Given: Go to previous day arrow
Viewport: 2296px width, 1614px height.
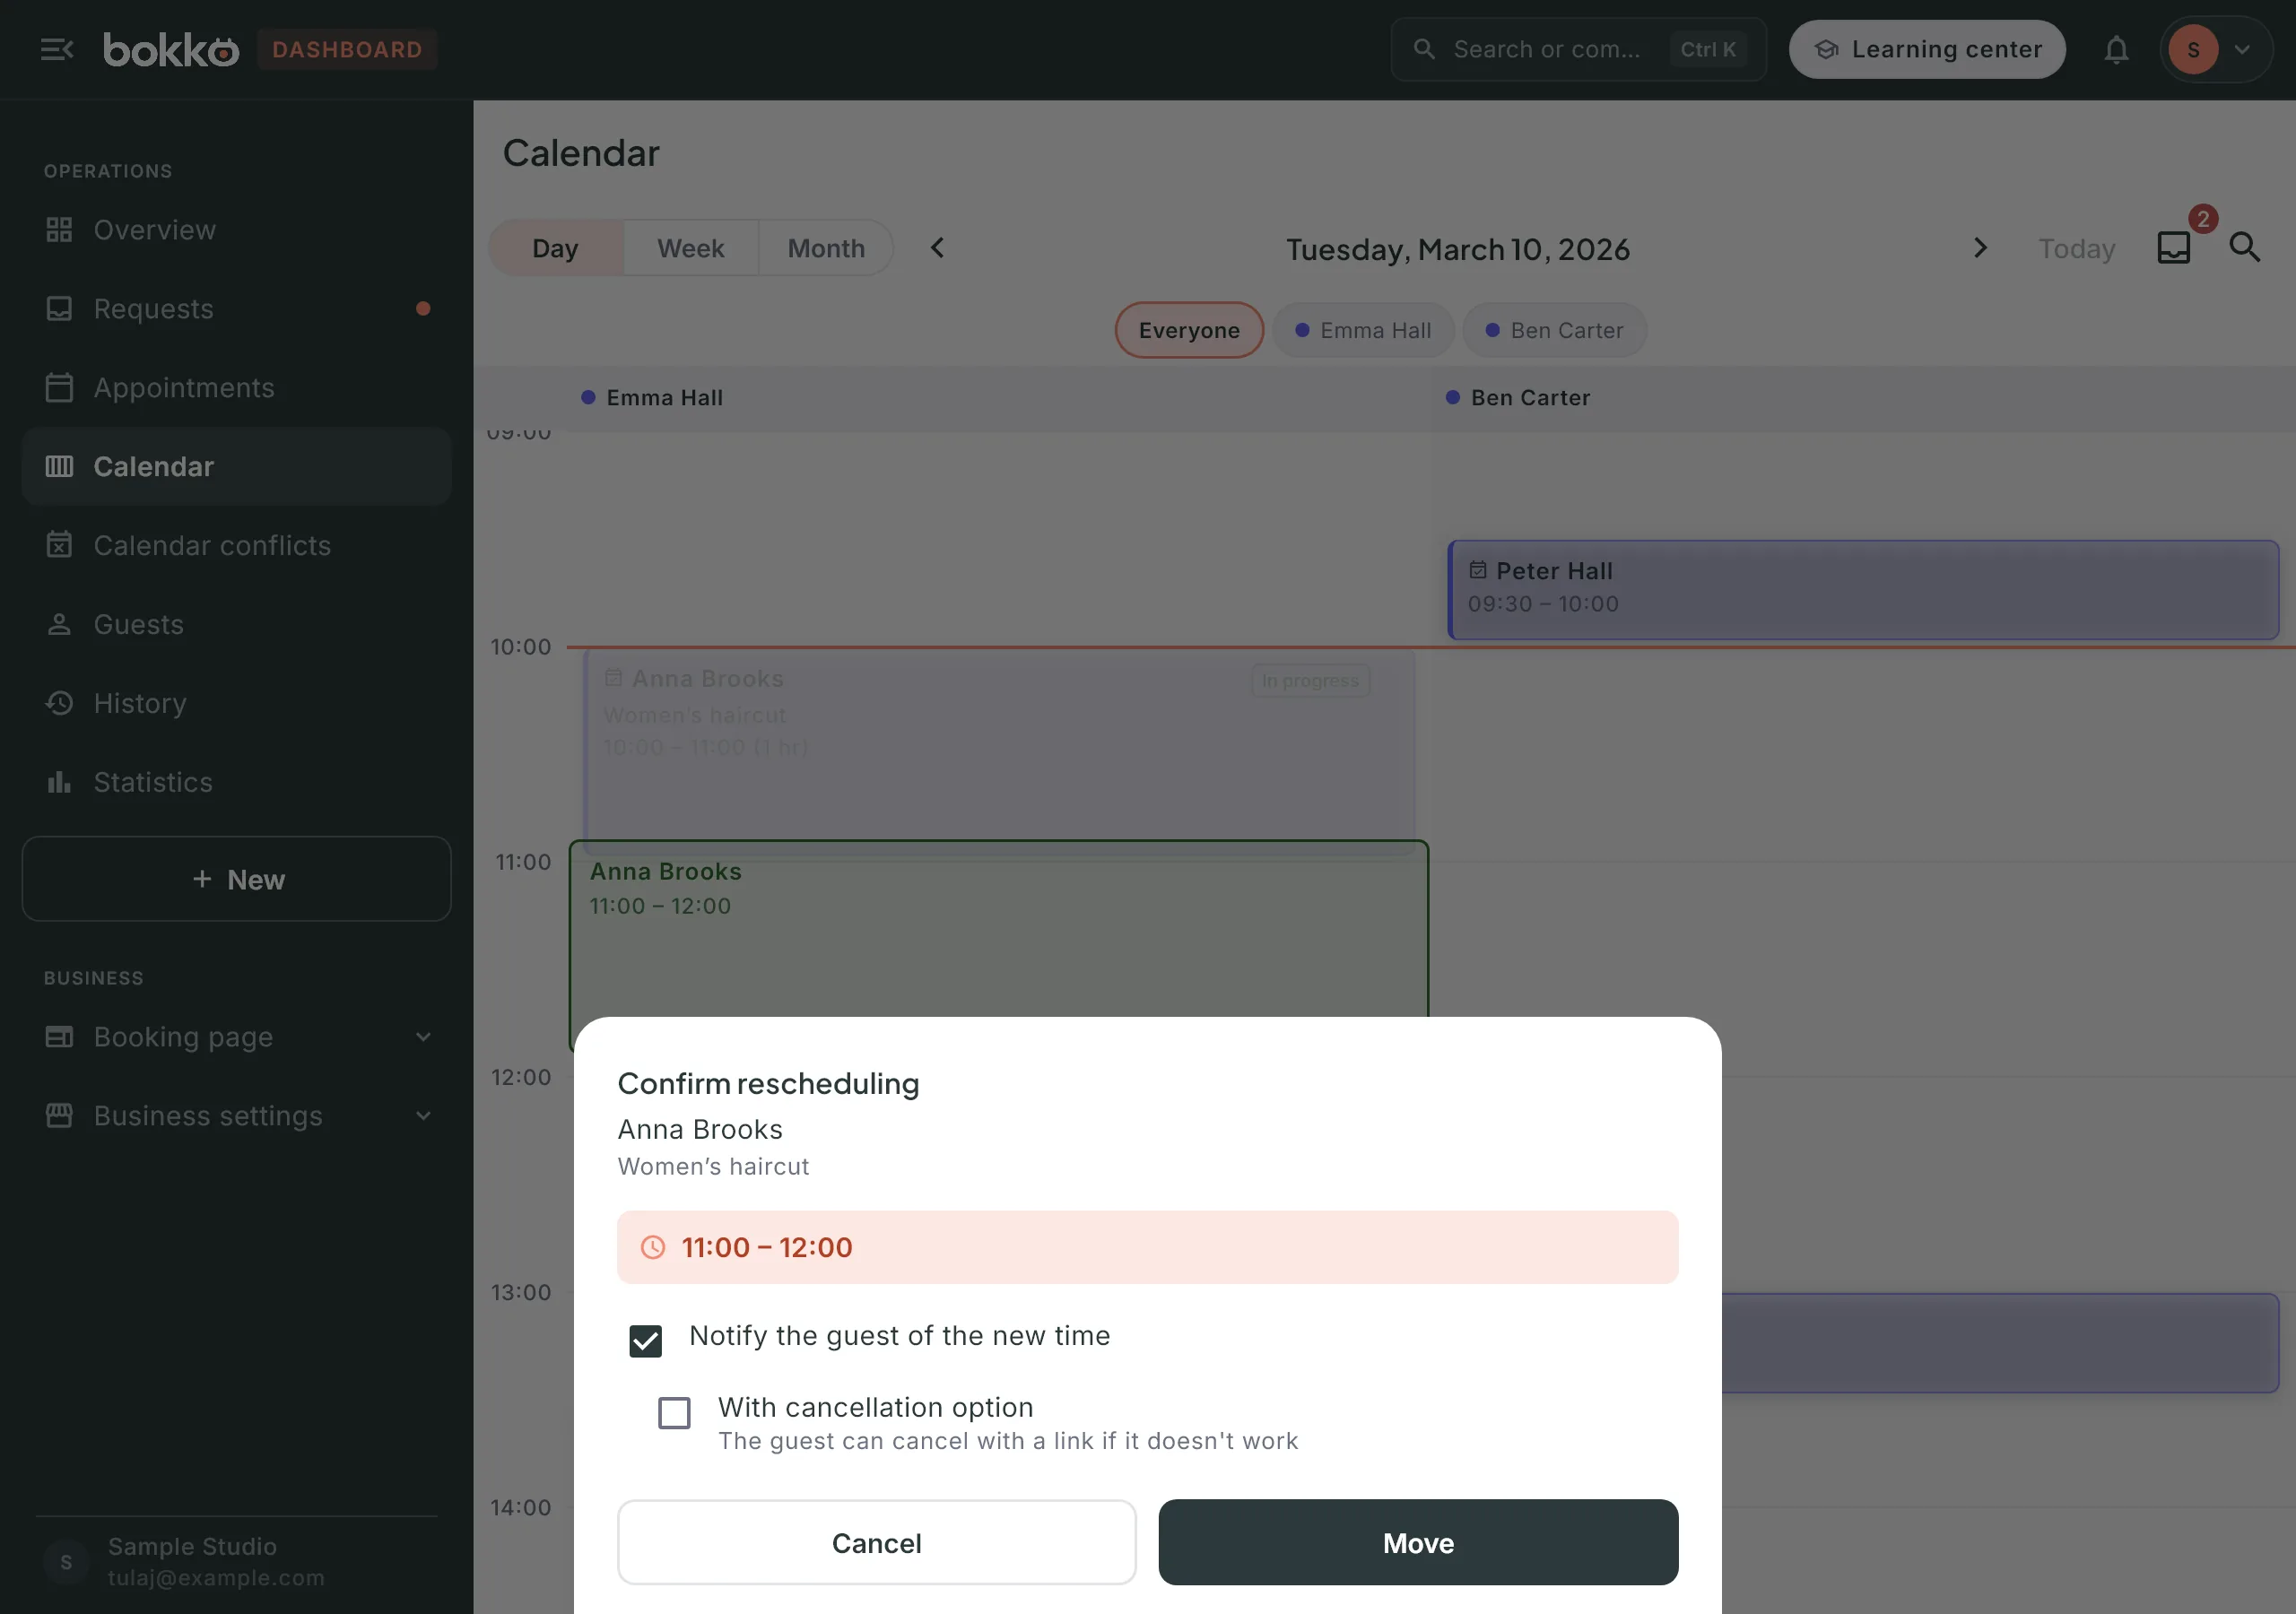Looking at the screenshot, I should [x=937, y=248].
